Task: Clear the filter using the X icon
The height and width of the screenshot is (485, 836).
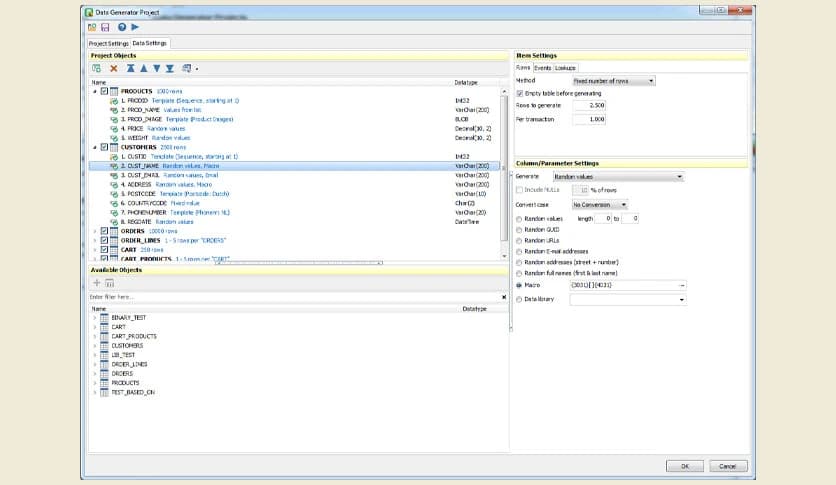Action: (x=504, y=297)
